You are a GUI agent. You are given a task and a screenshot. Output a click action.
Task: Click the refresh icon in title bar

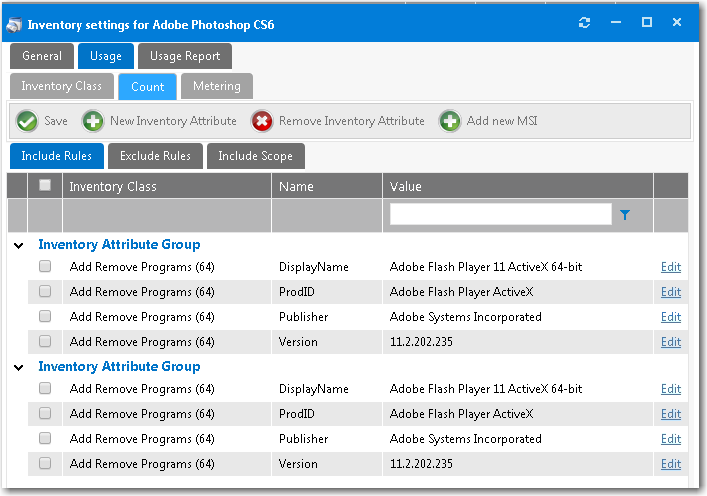585,23
